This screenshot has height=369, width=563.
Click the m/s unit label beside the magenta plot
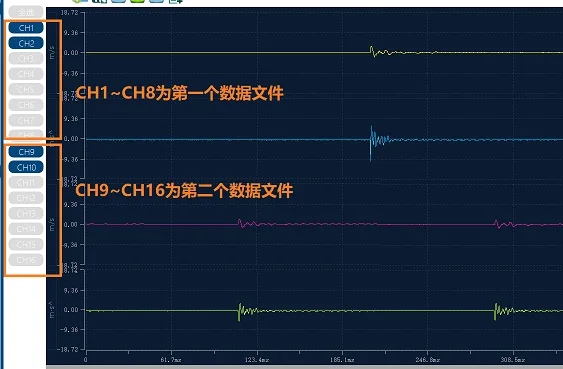(x=52, y=224)
